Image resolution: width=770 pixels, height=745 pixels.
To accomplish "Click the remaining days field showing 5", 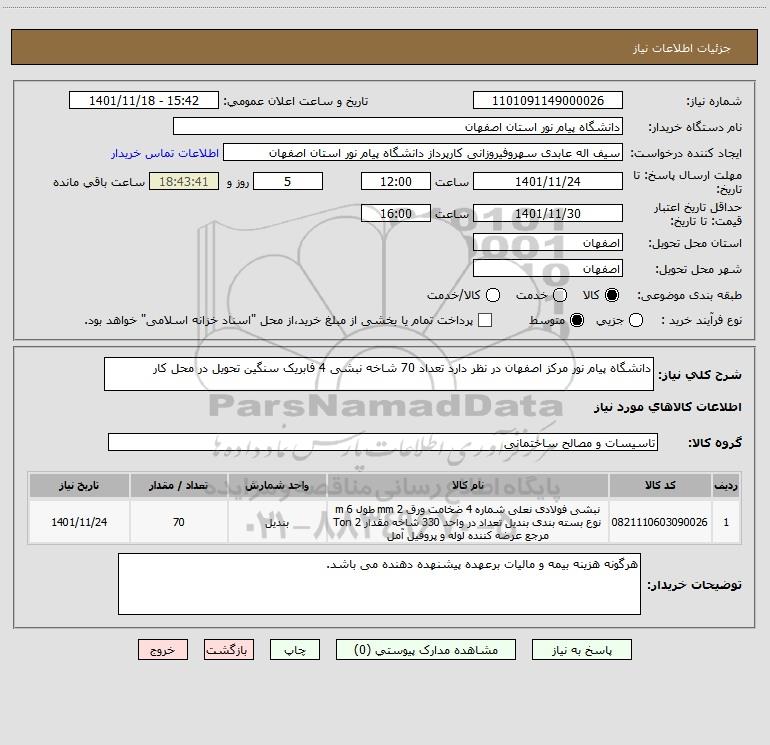I will coord(288,181).
